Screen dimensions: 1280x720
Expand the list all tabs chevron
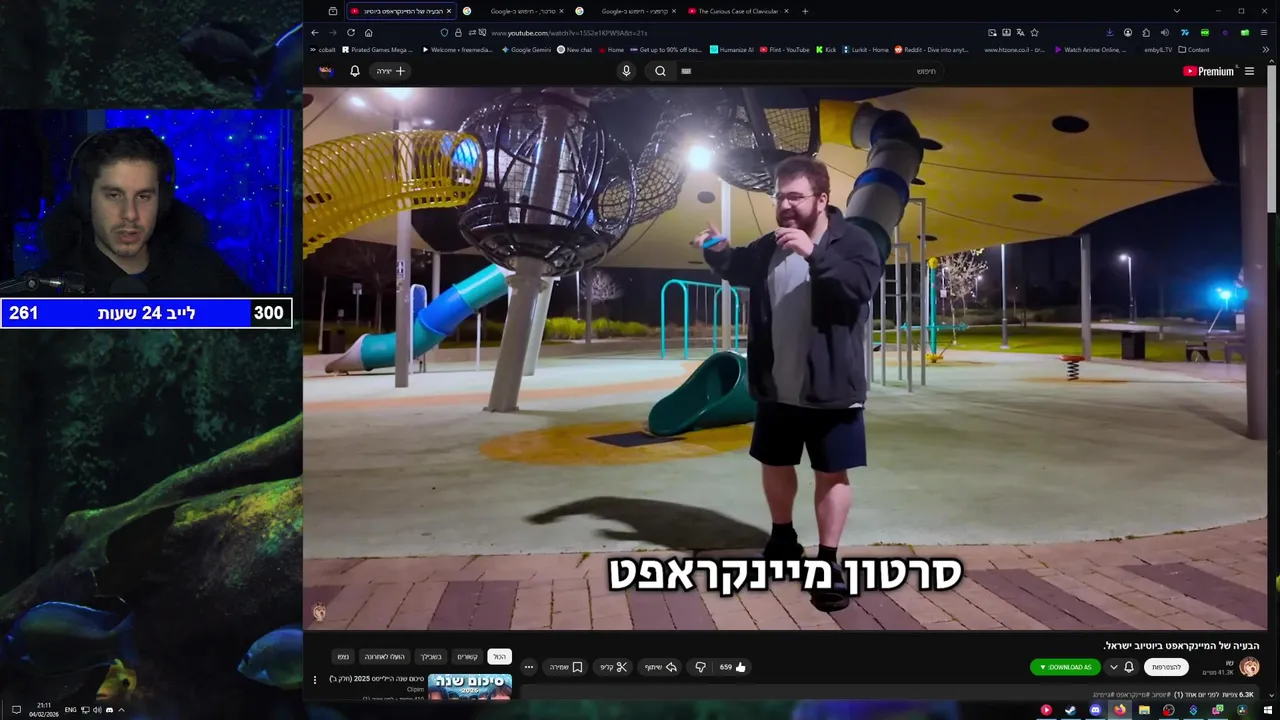(x=1176, y=11)
